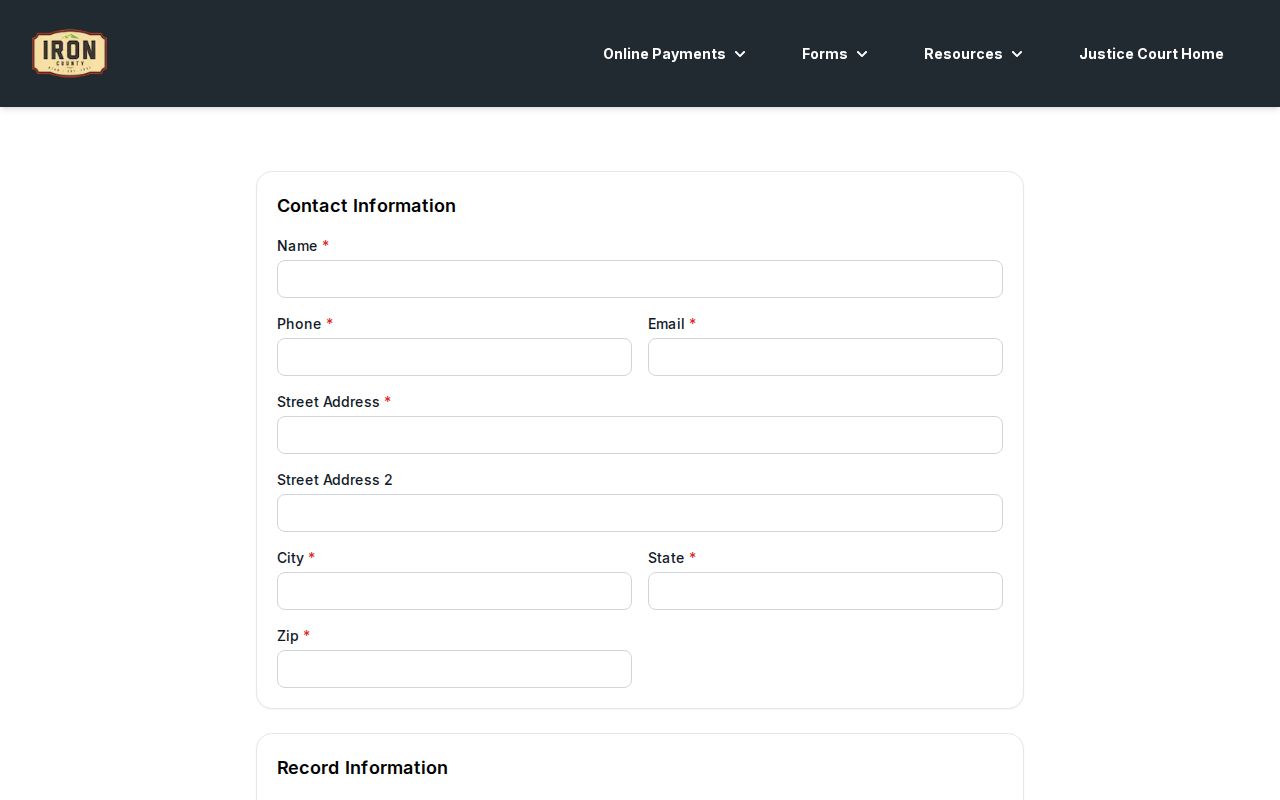Click the Contact Information heading
The height and width of the screenshot is (800, 1280).
pyautogui.click(x=366, y=206)
